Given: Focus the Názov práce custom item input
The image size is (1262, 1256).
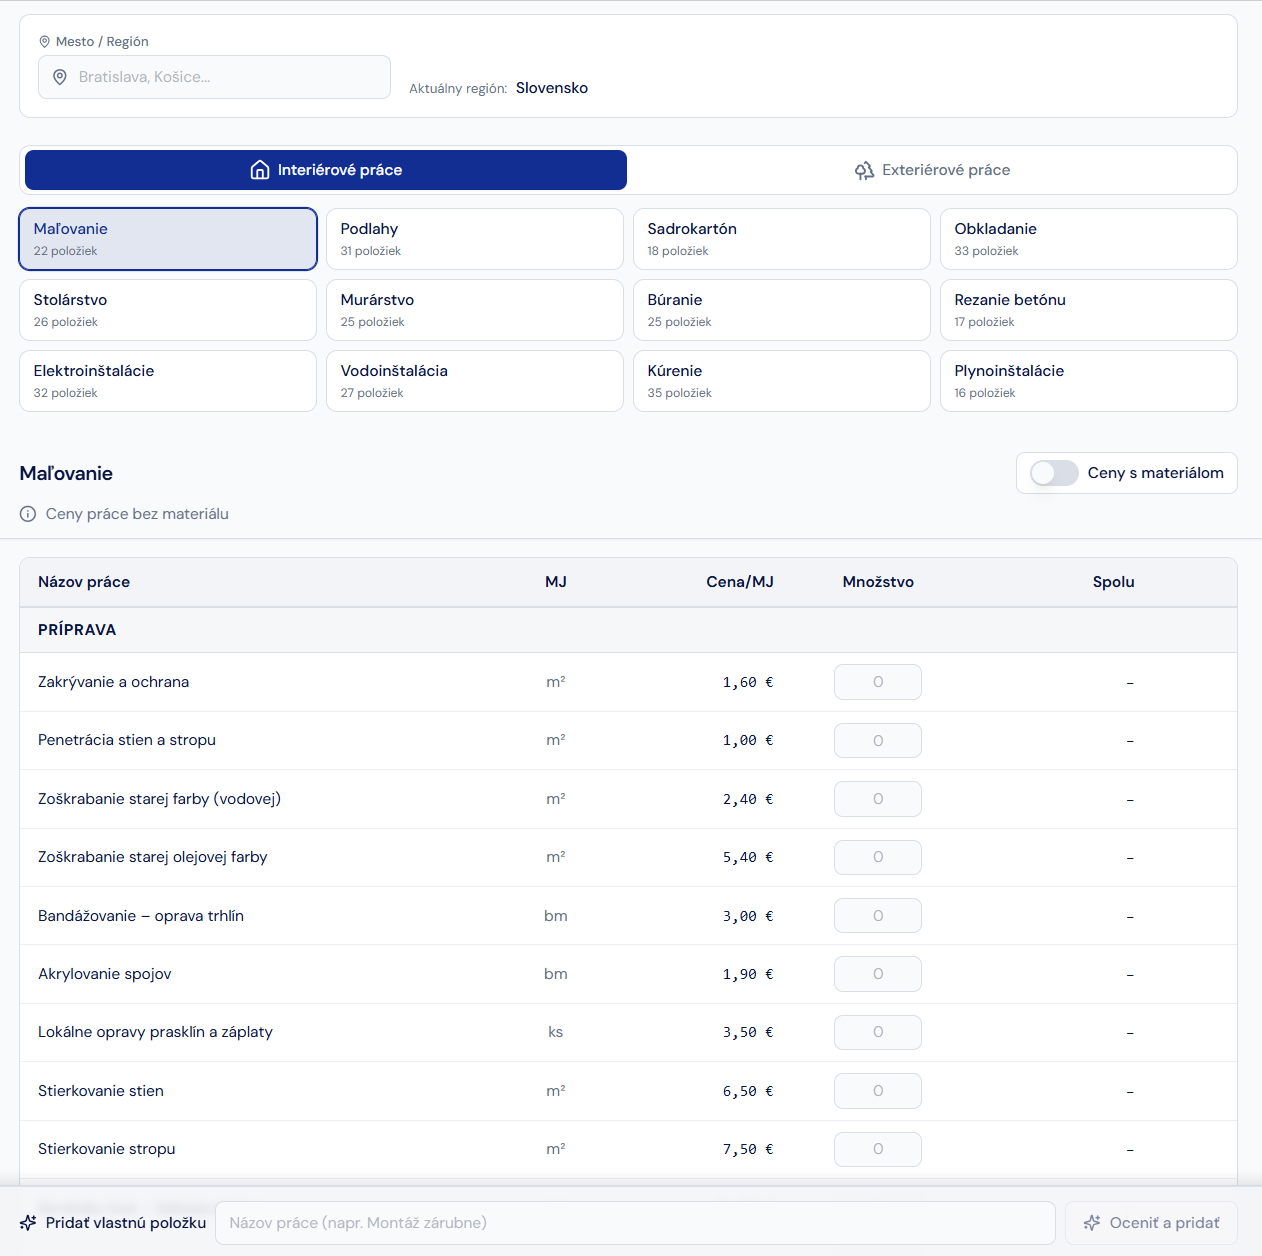Looking at the screenshot, I should click(x=635, y=1223).
